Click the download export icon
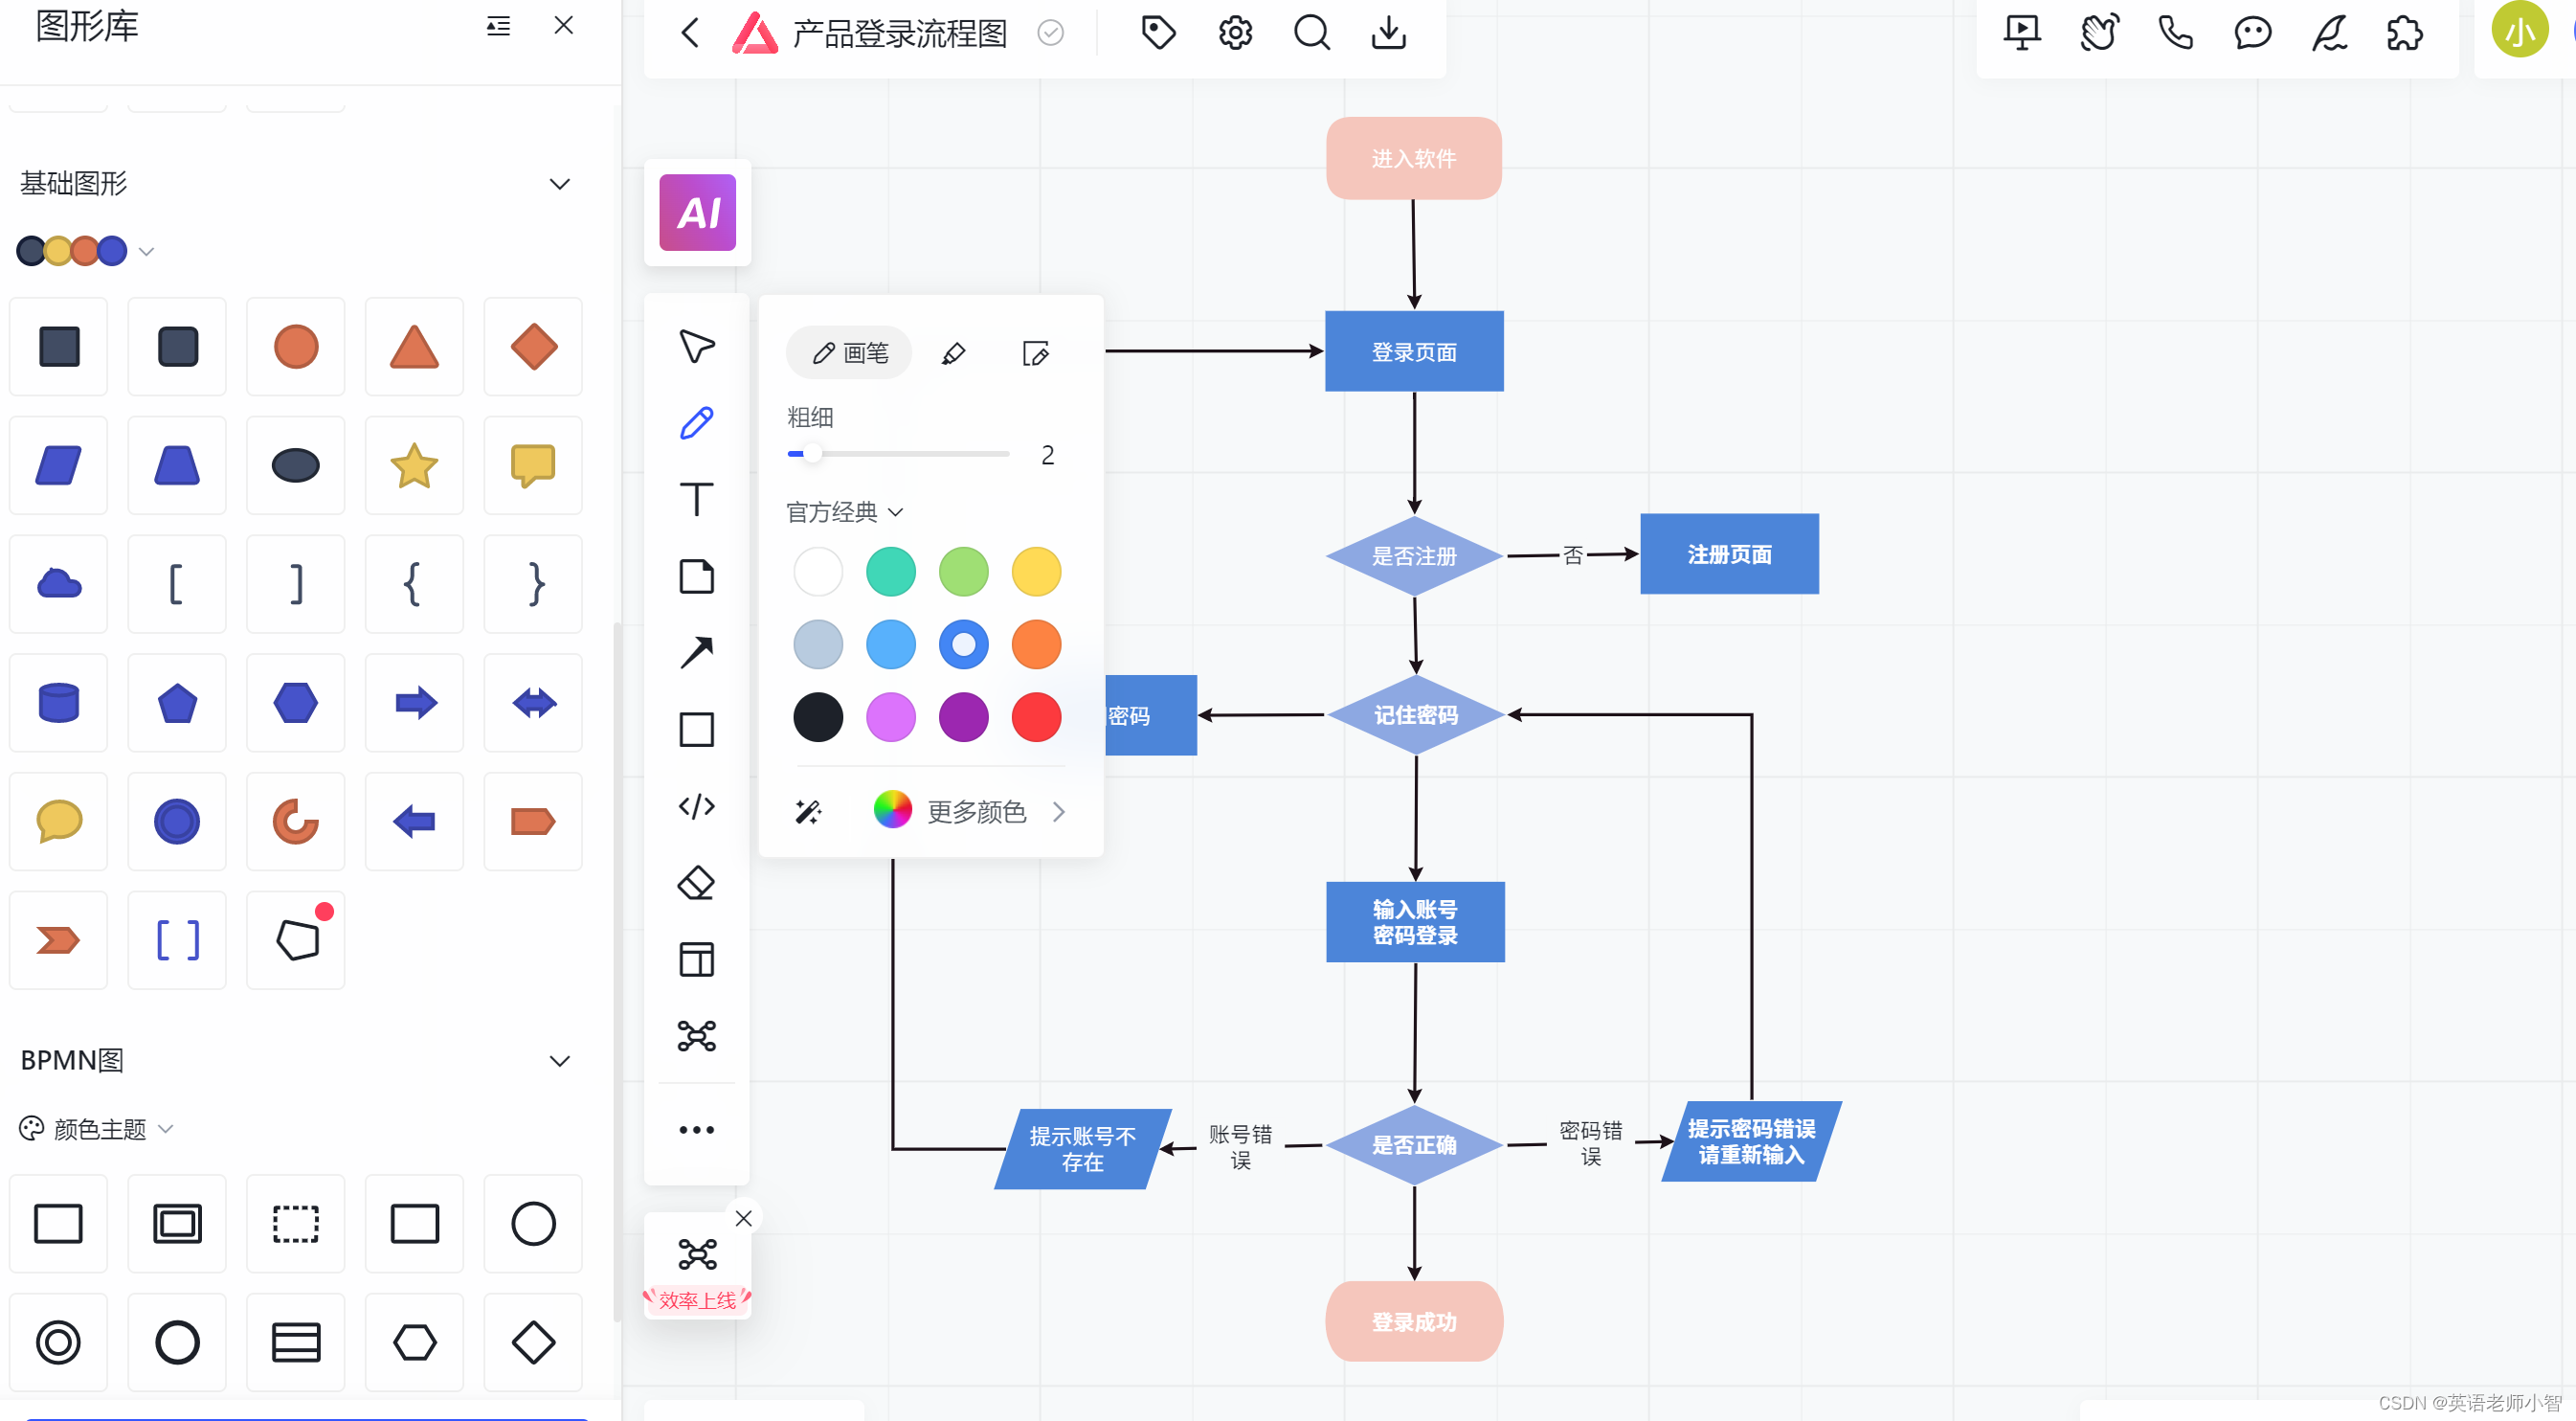The height and width of the screenshot is (1421, 2576). (1388, 33)
